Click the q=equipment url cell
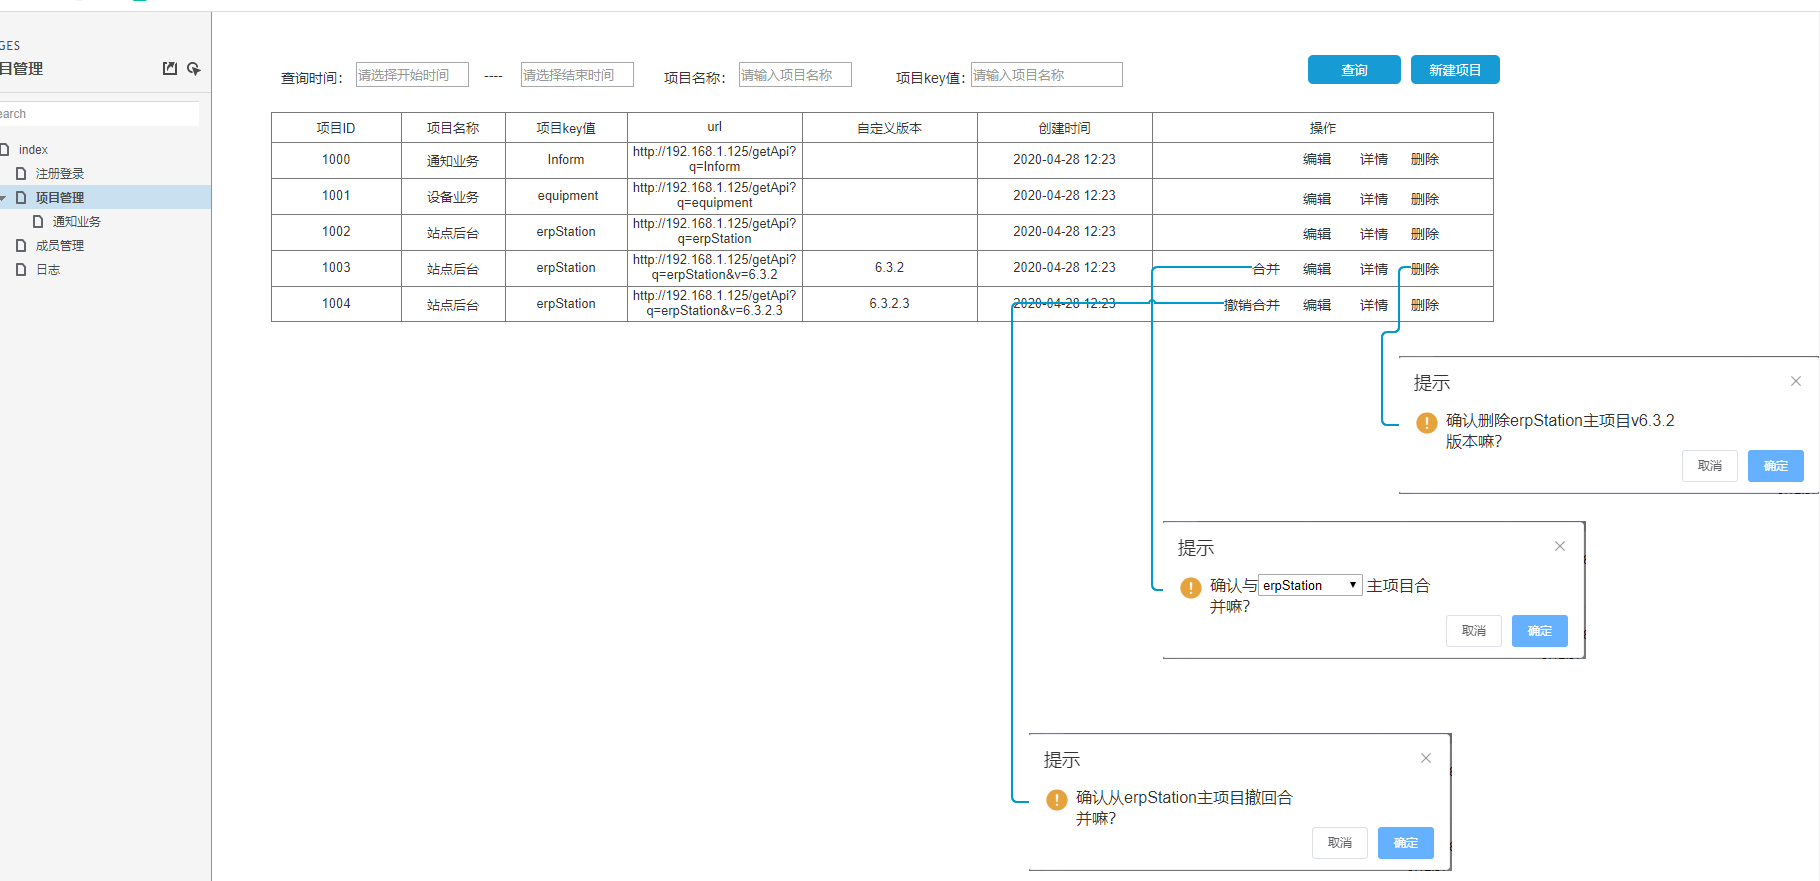1820x881 pixels. tap(714, 196)
